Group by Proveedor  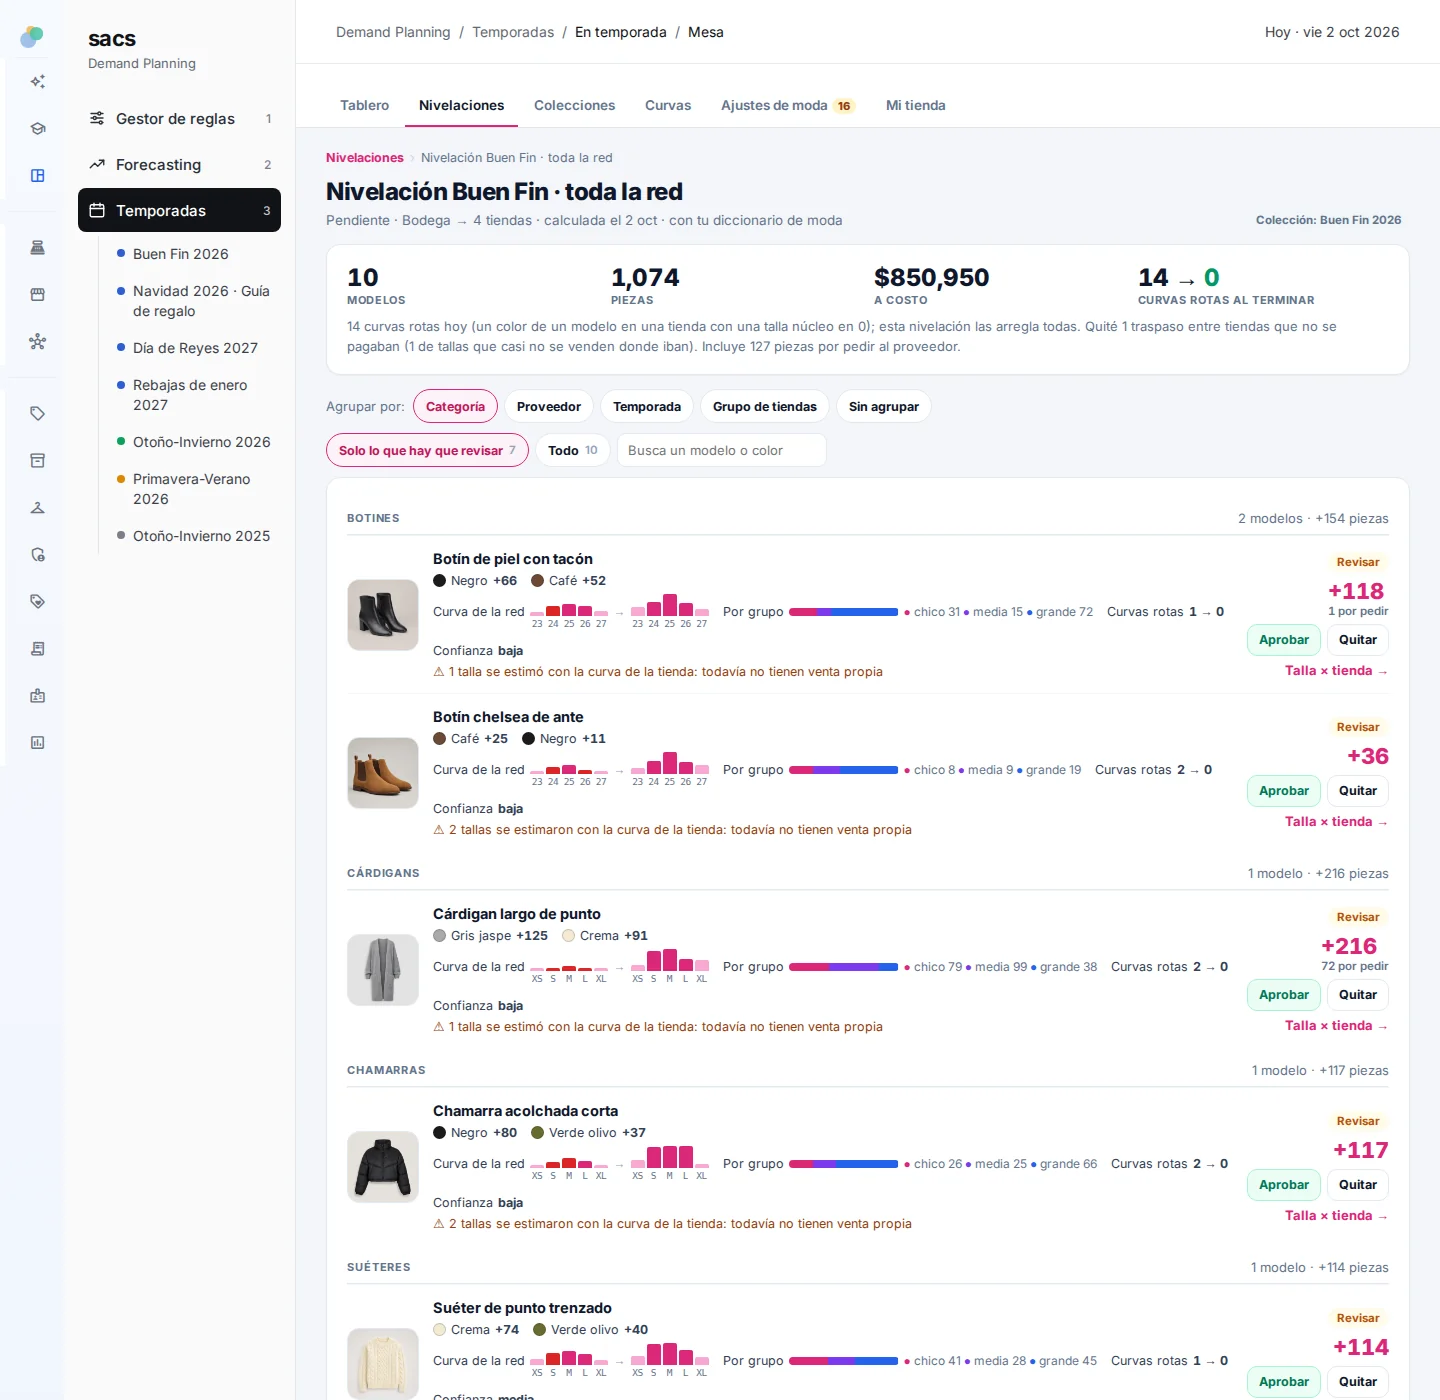tap(549, 406)
